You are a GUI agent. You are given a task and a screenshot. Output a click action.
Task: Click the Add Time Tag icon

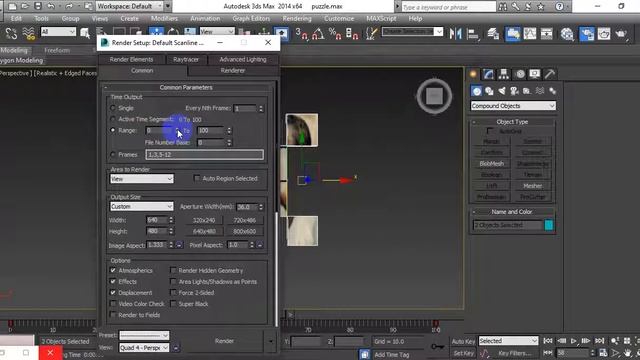(x=364, y=354)
